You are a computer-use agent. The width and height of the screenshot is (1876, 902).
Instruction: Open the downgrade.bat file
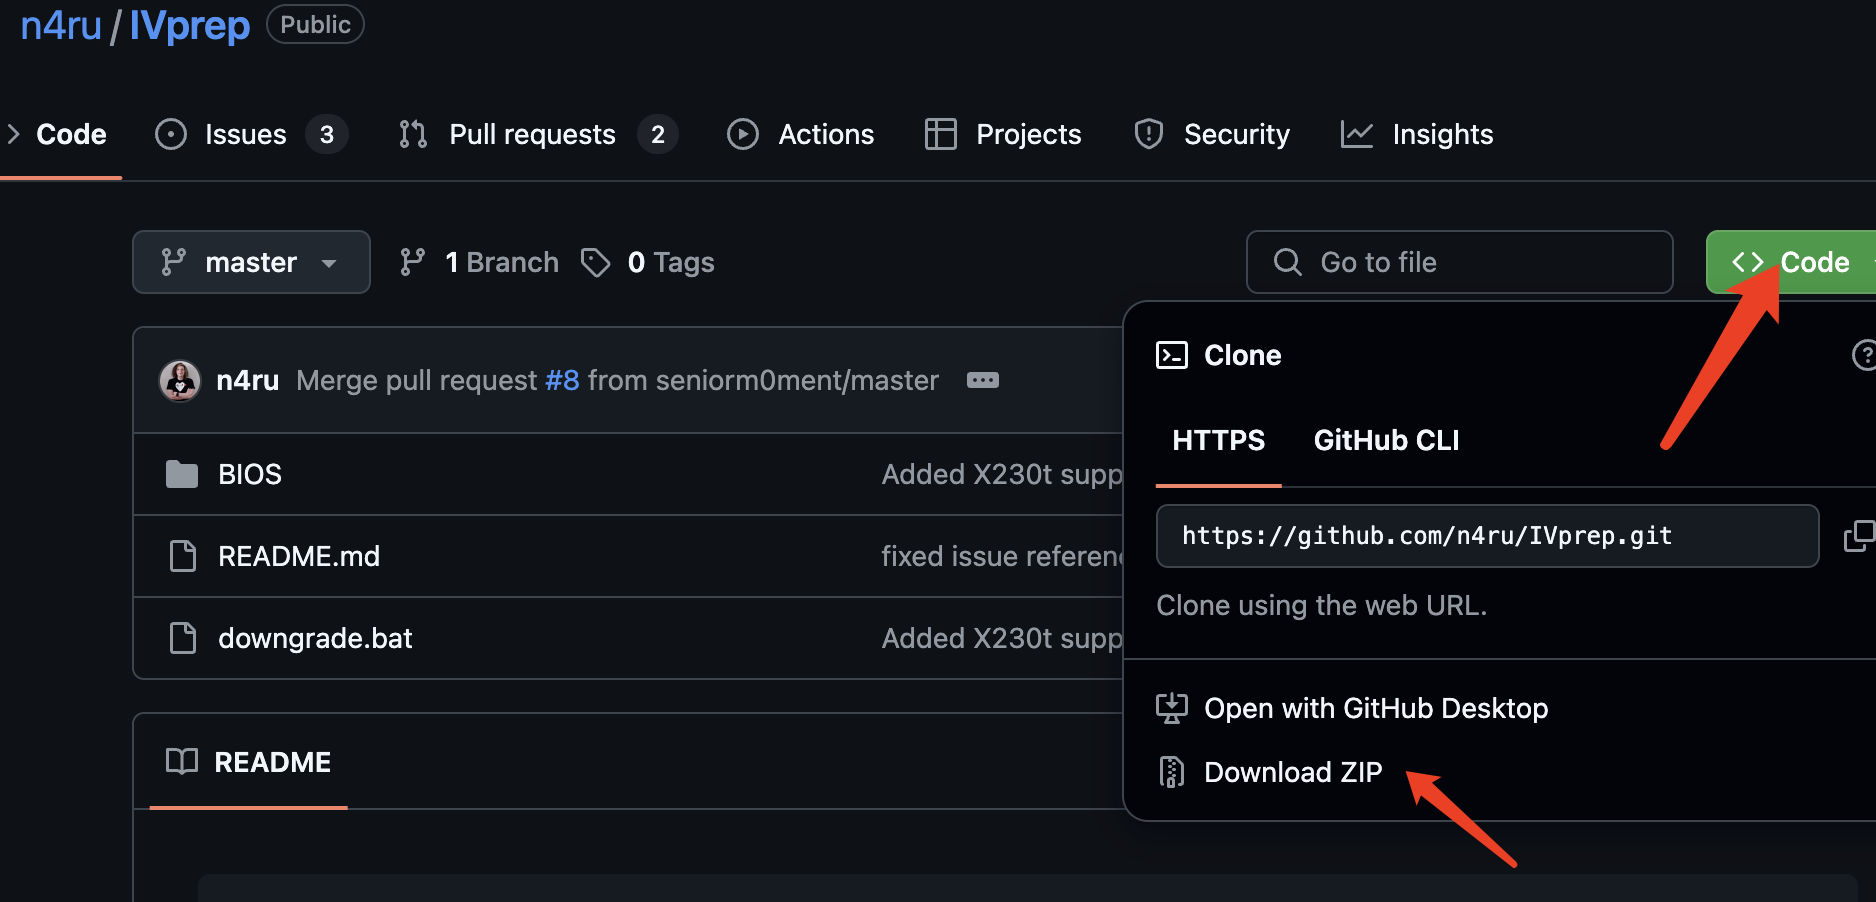click(x=315, y=638)
